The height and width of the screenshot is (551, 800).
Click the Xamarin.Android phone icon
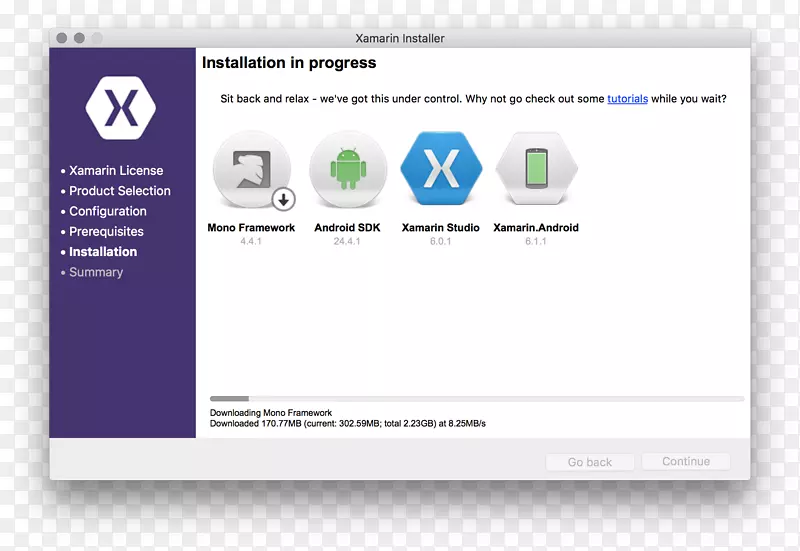(536, 168)
